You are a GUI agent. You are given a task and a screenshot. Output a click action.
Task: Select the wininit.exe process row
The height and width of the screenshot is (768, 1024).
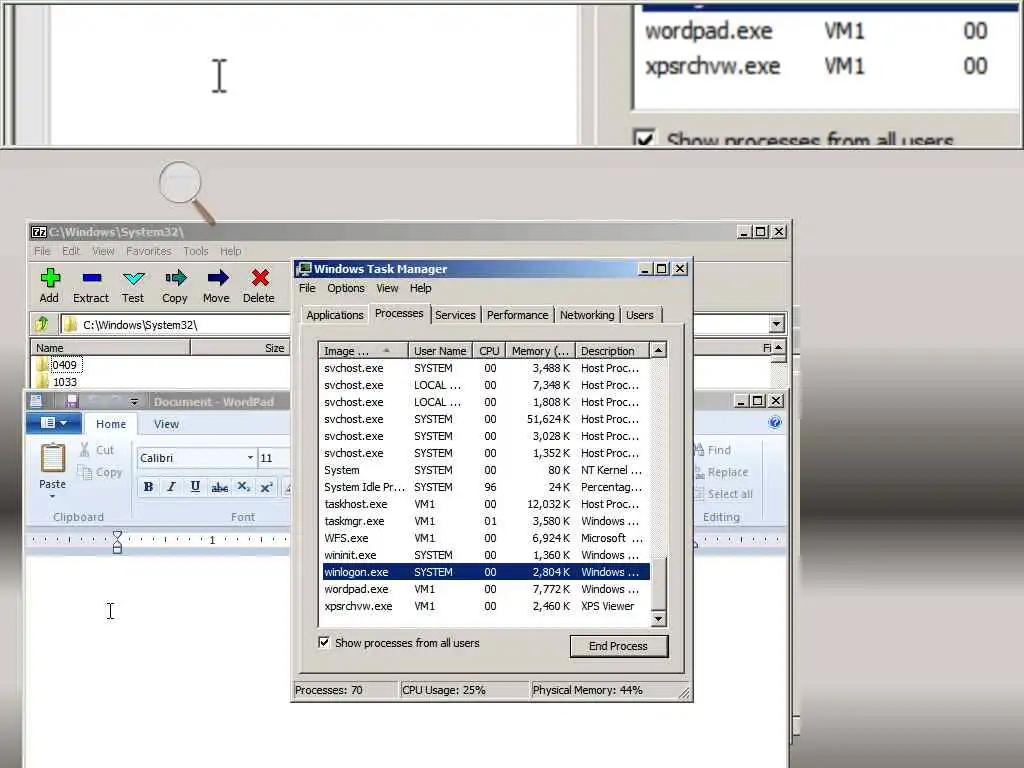point(486,555)
